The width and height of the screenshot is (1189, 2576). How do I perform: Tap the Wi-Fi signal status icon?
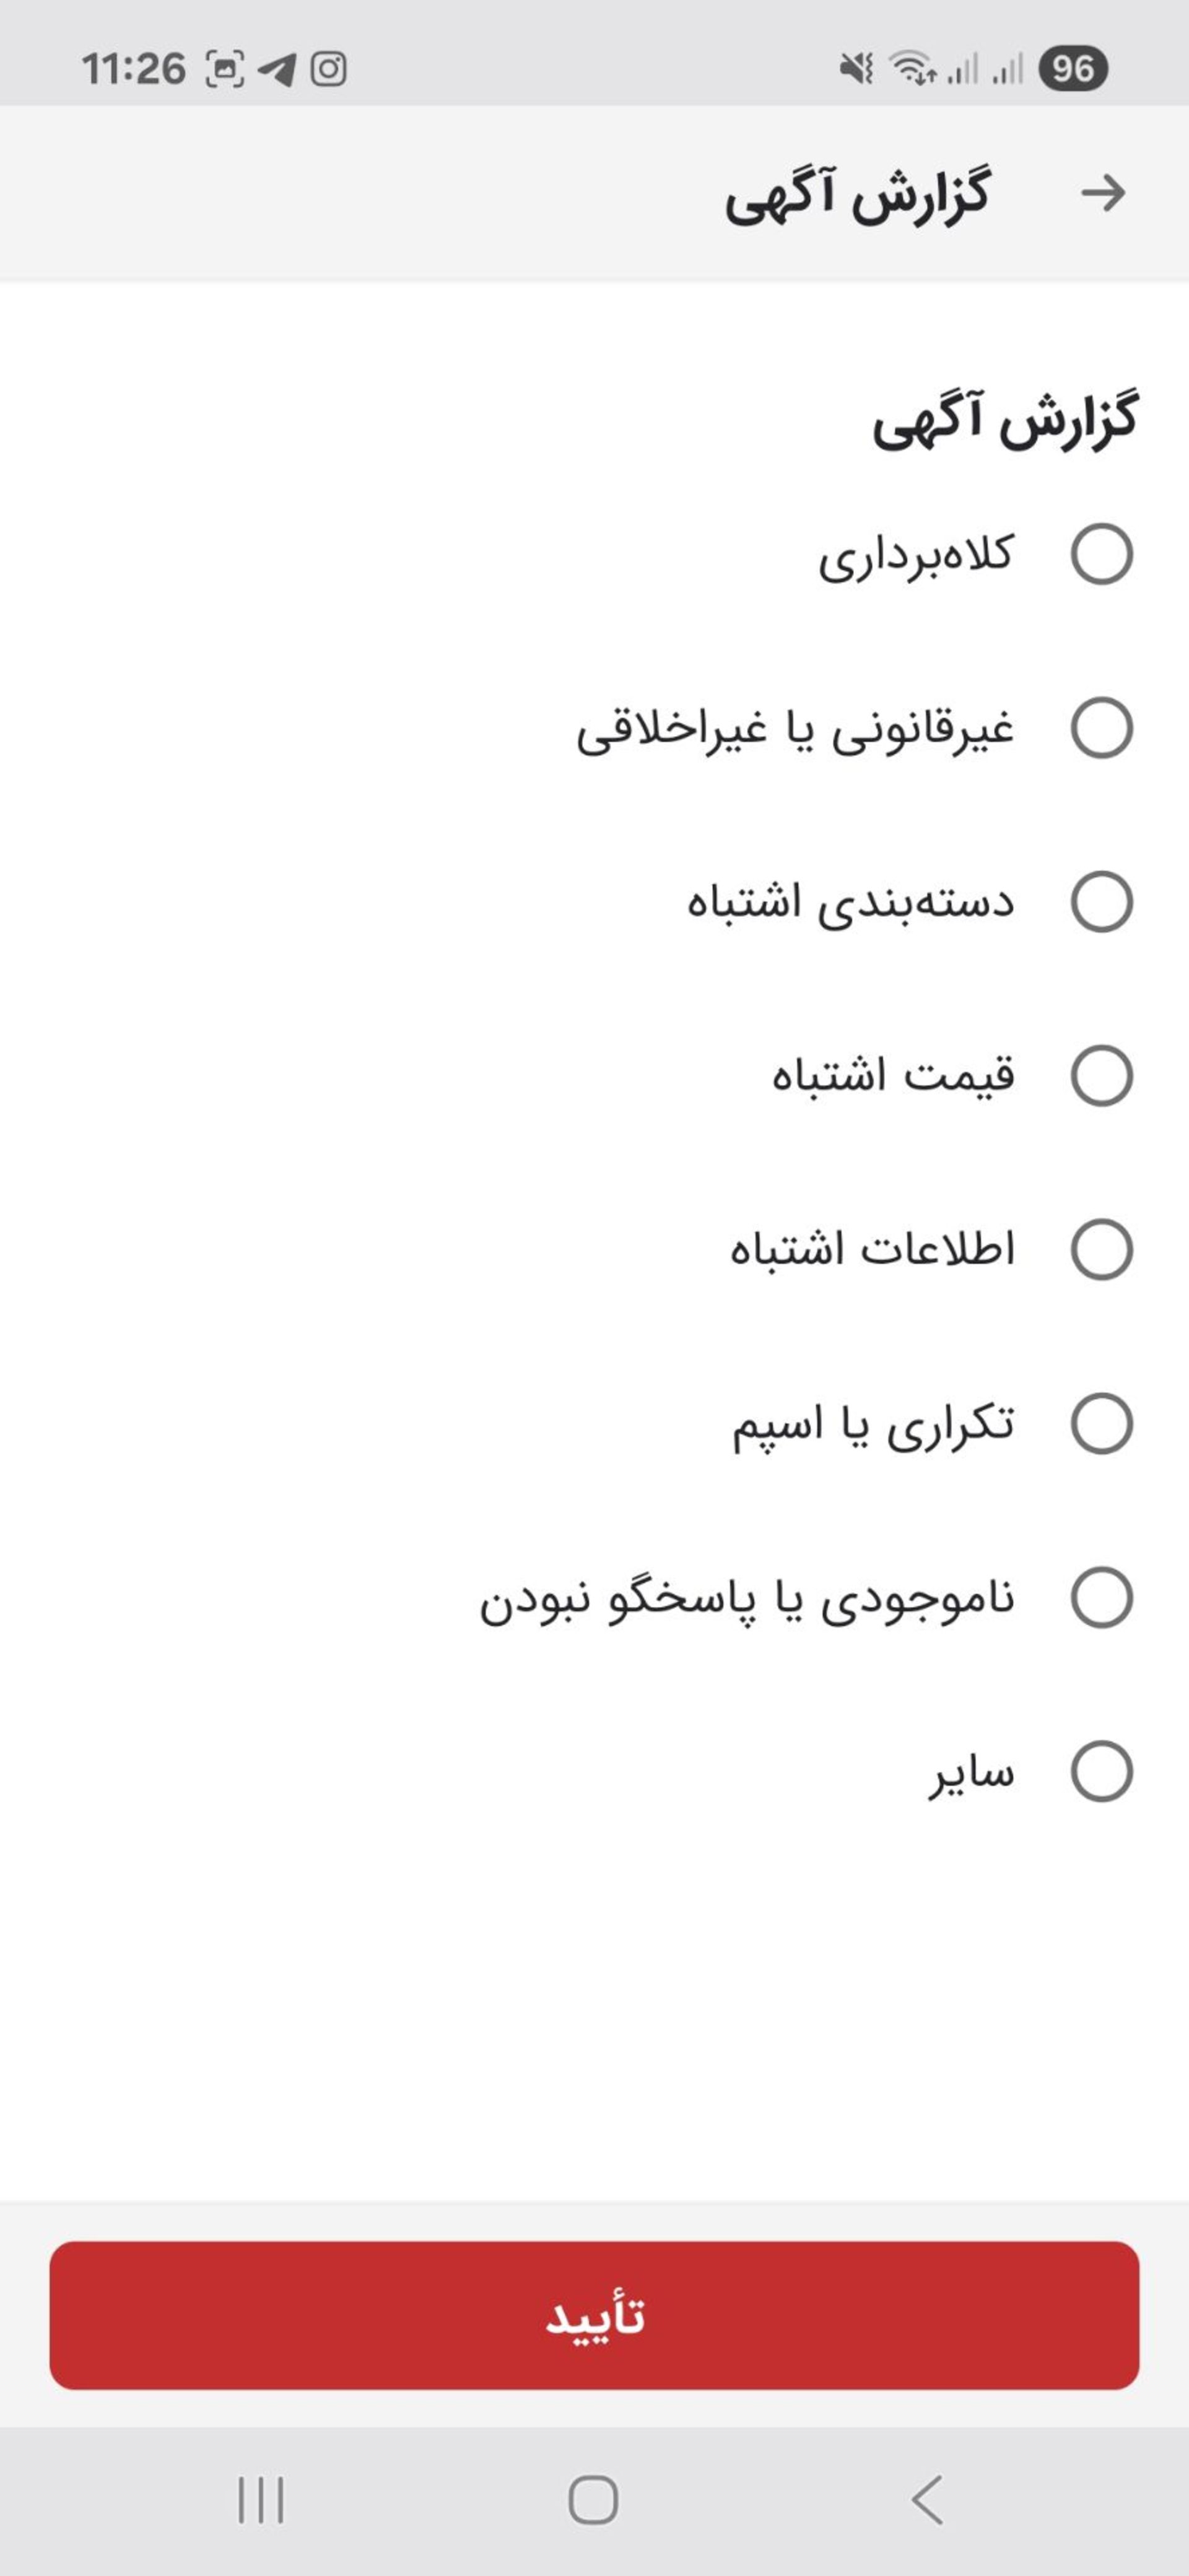(911, 69)
